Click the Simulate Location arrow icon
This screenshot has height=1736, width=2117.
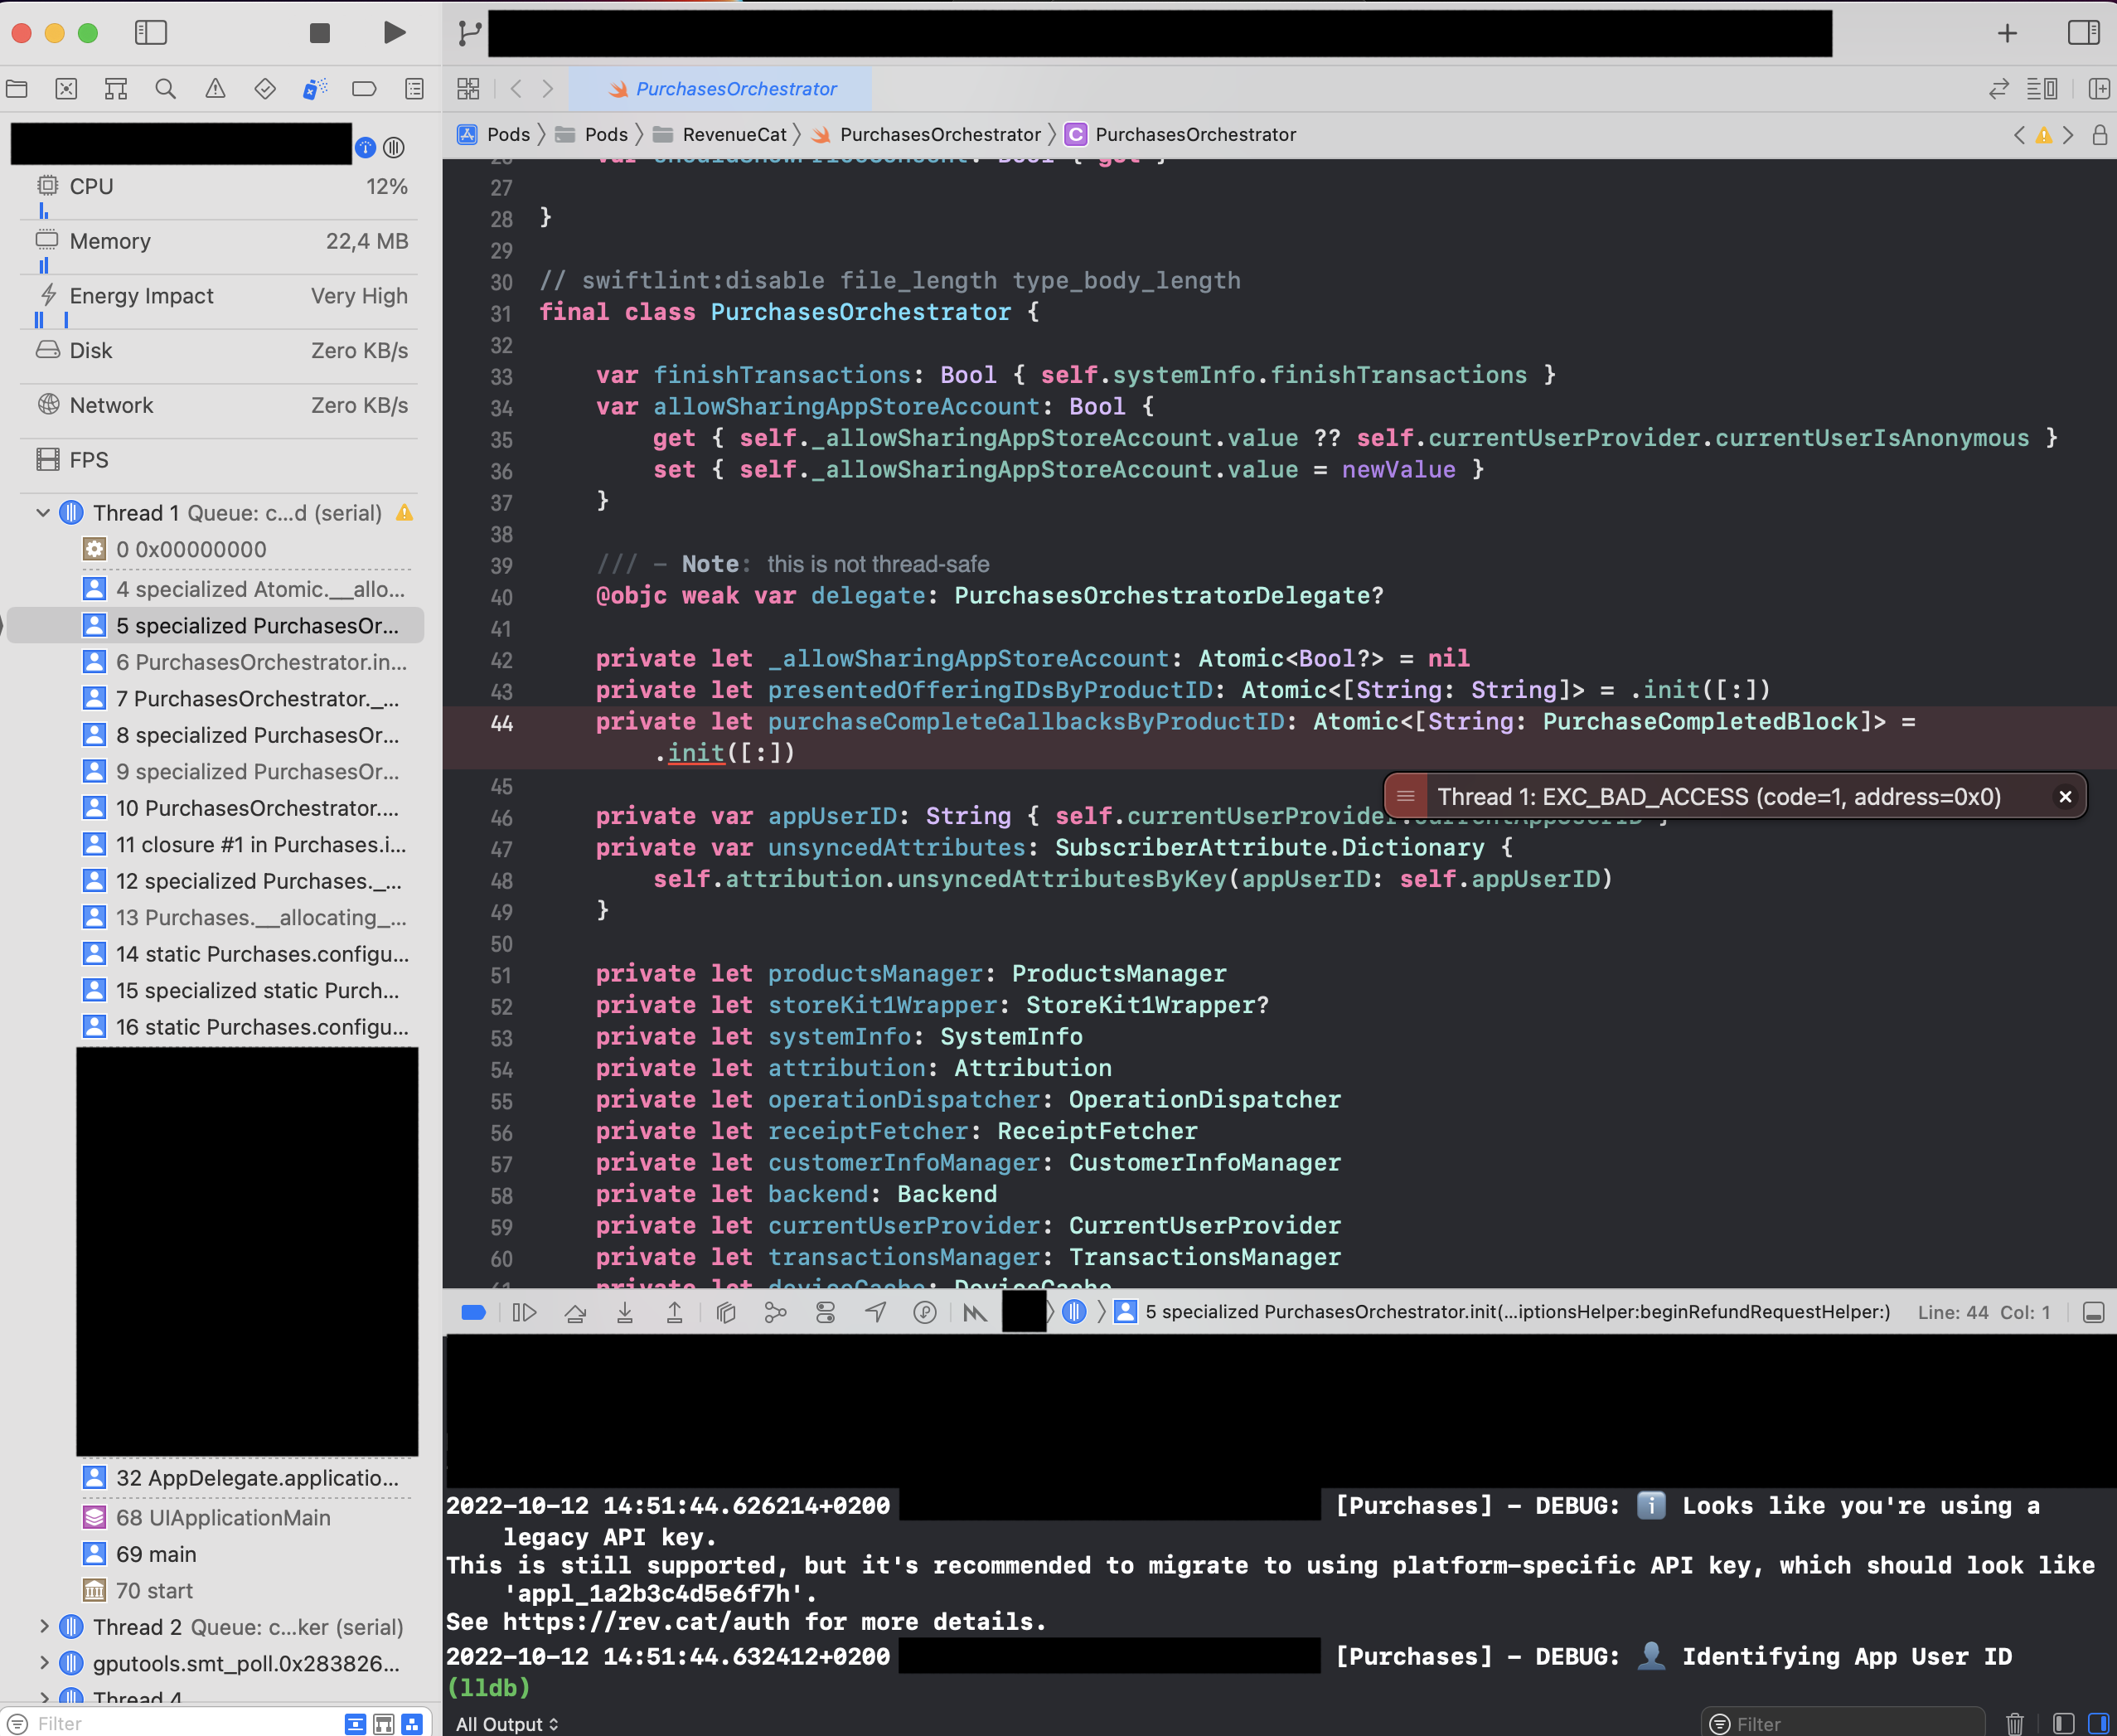(876, 1312)
